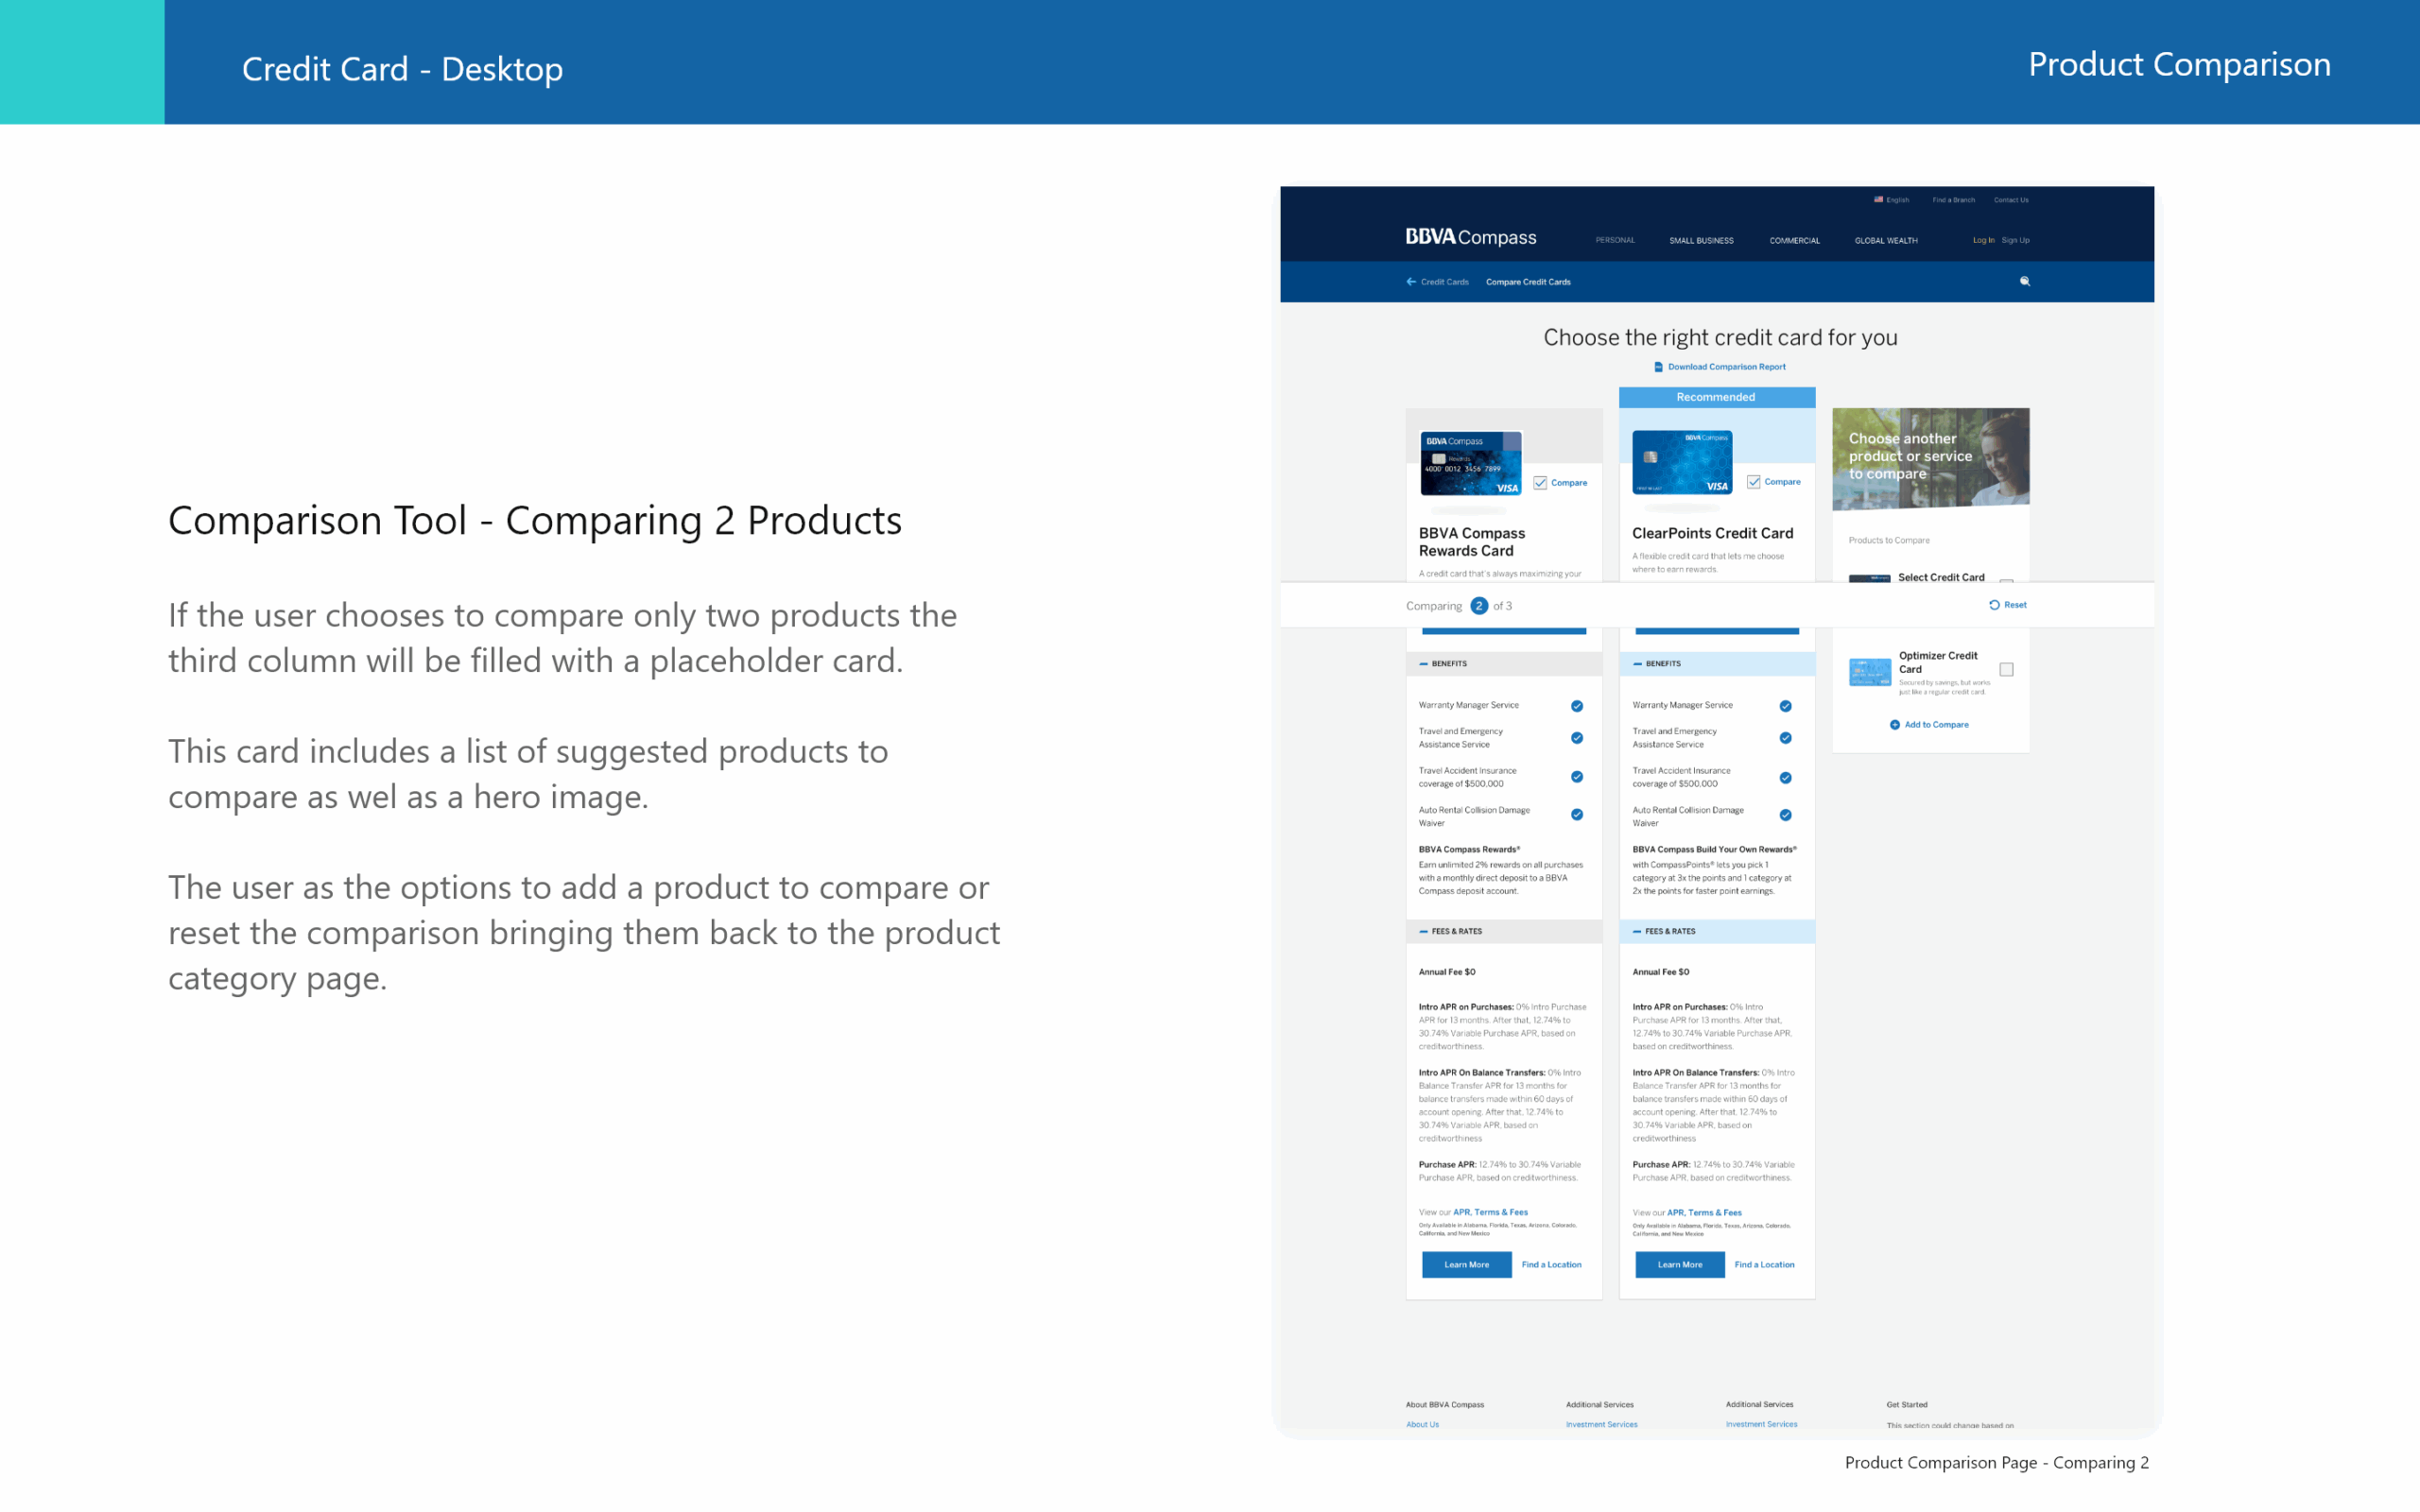2420x1512 pixels.
Task: Click the Reset comparison link
Action: tap(2015, 605)
